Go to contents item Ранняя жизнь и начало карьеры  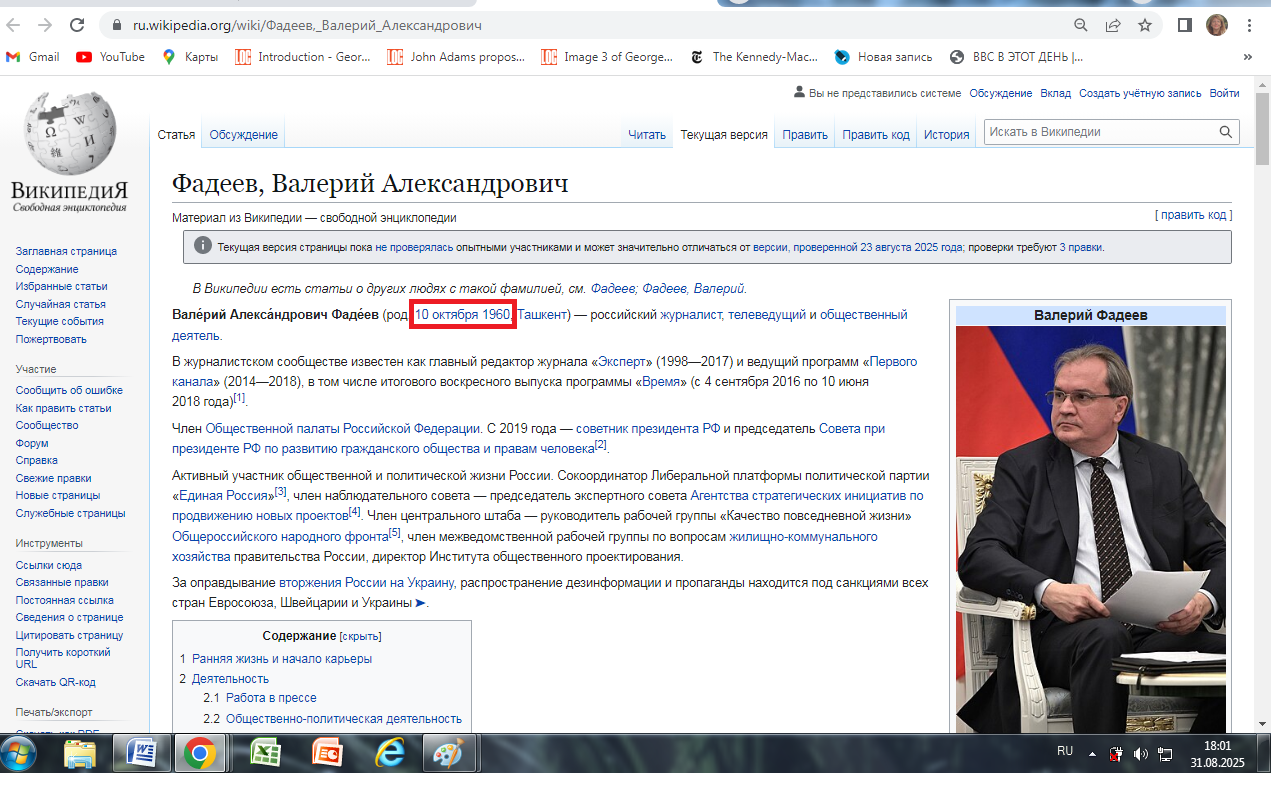coord(282,659)
